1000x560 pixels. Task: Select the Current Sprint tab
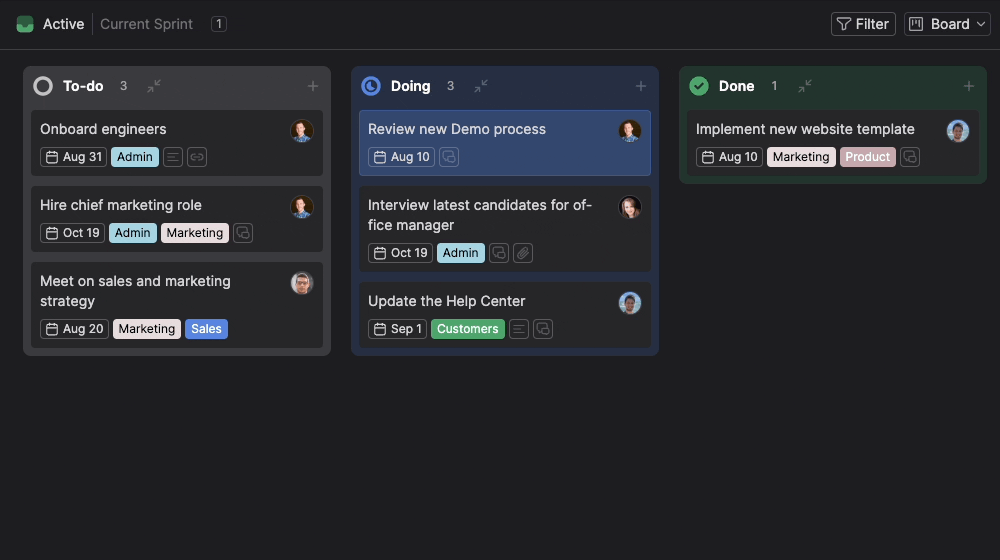point(146,24)
